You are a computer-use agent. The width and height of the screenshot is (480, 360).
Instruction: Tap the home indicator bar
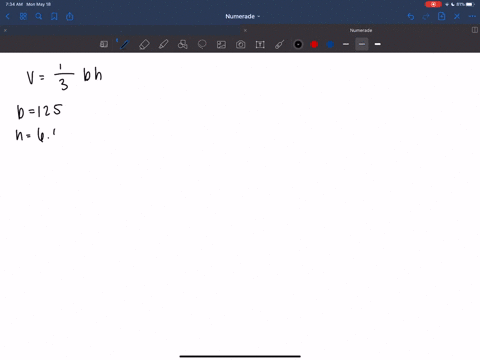240,356
